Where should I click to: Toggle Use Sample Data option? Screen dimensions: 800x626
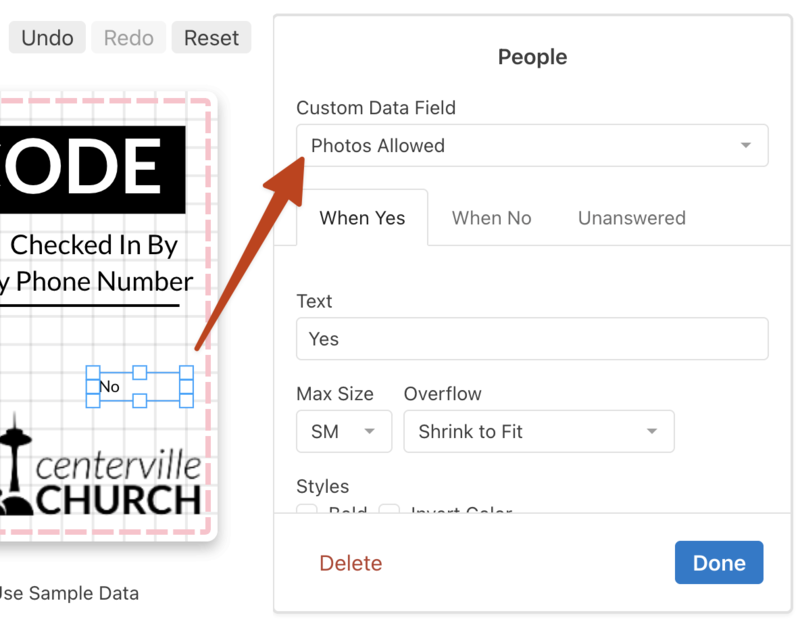(x=68, y=593)
